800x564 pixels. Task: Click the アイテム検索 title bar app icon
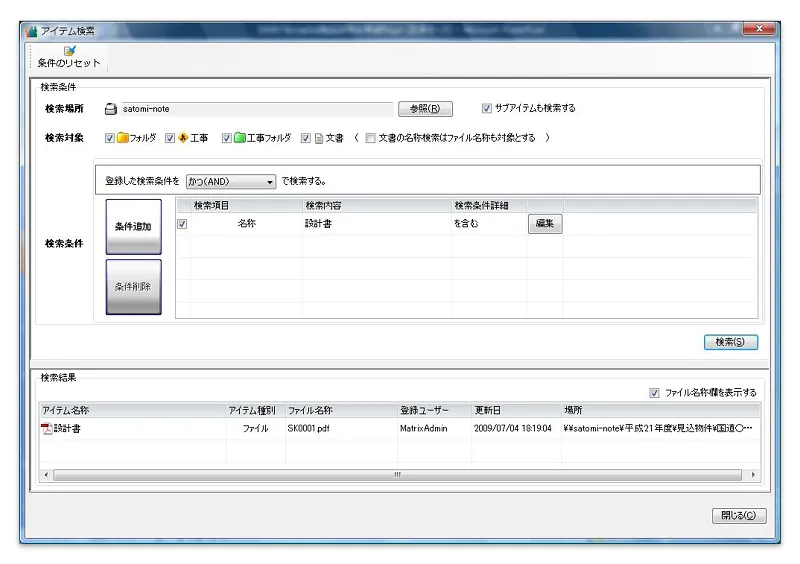[x=31, y=30]
